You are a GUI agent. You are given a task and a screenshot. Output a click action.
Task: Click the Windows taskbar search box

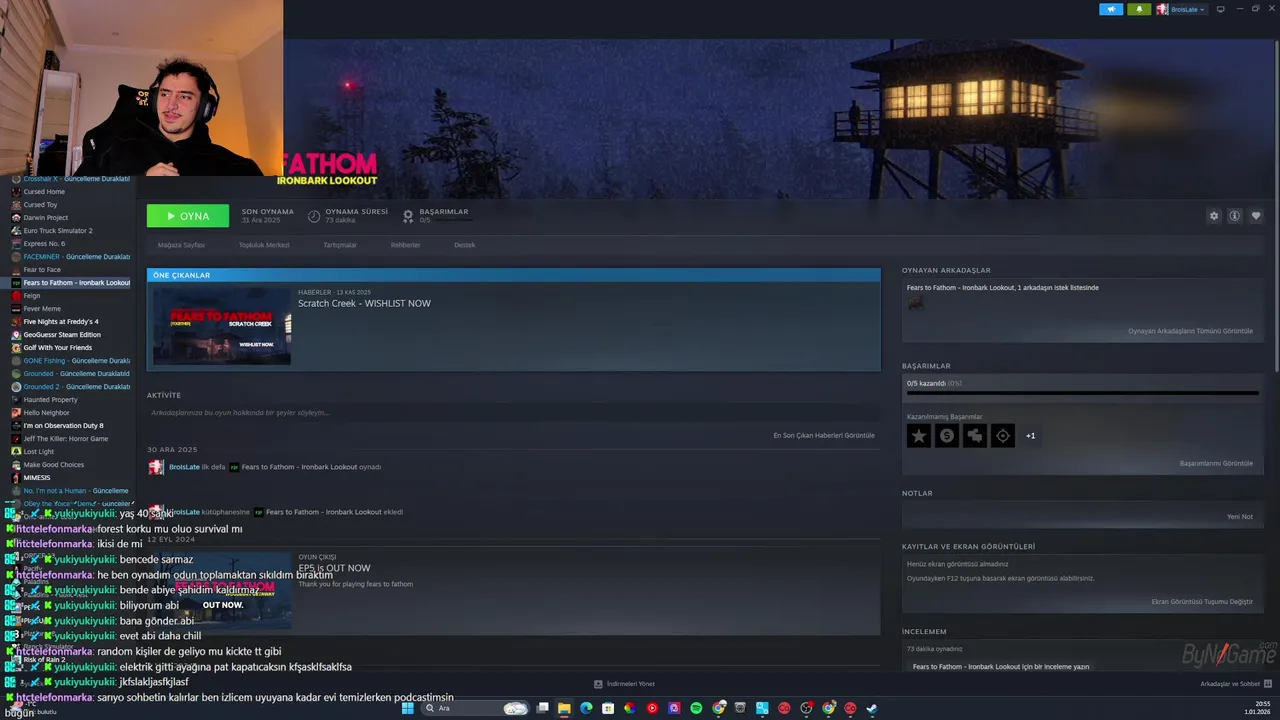point(475,708)
